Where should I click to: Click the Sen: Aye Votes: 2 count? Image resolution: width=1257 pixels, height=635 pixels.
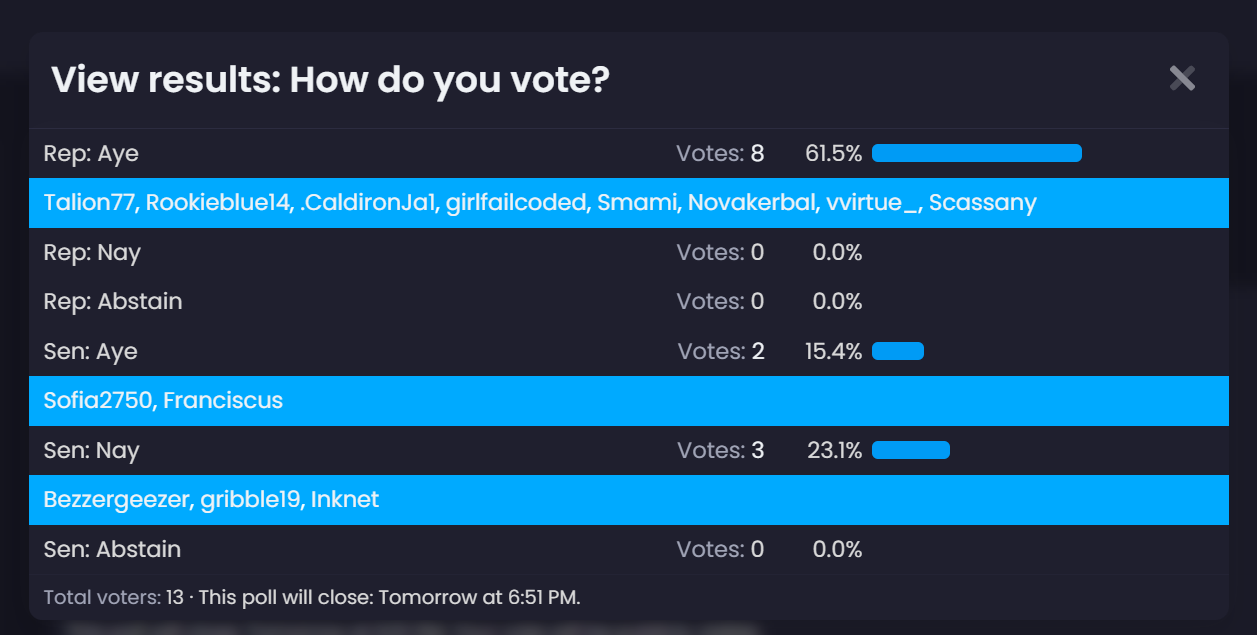tap(720, 352)
